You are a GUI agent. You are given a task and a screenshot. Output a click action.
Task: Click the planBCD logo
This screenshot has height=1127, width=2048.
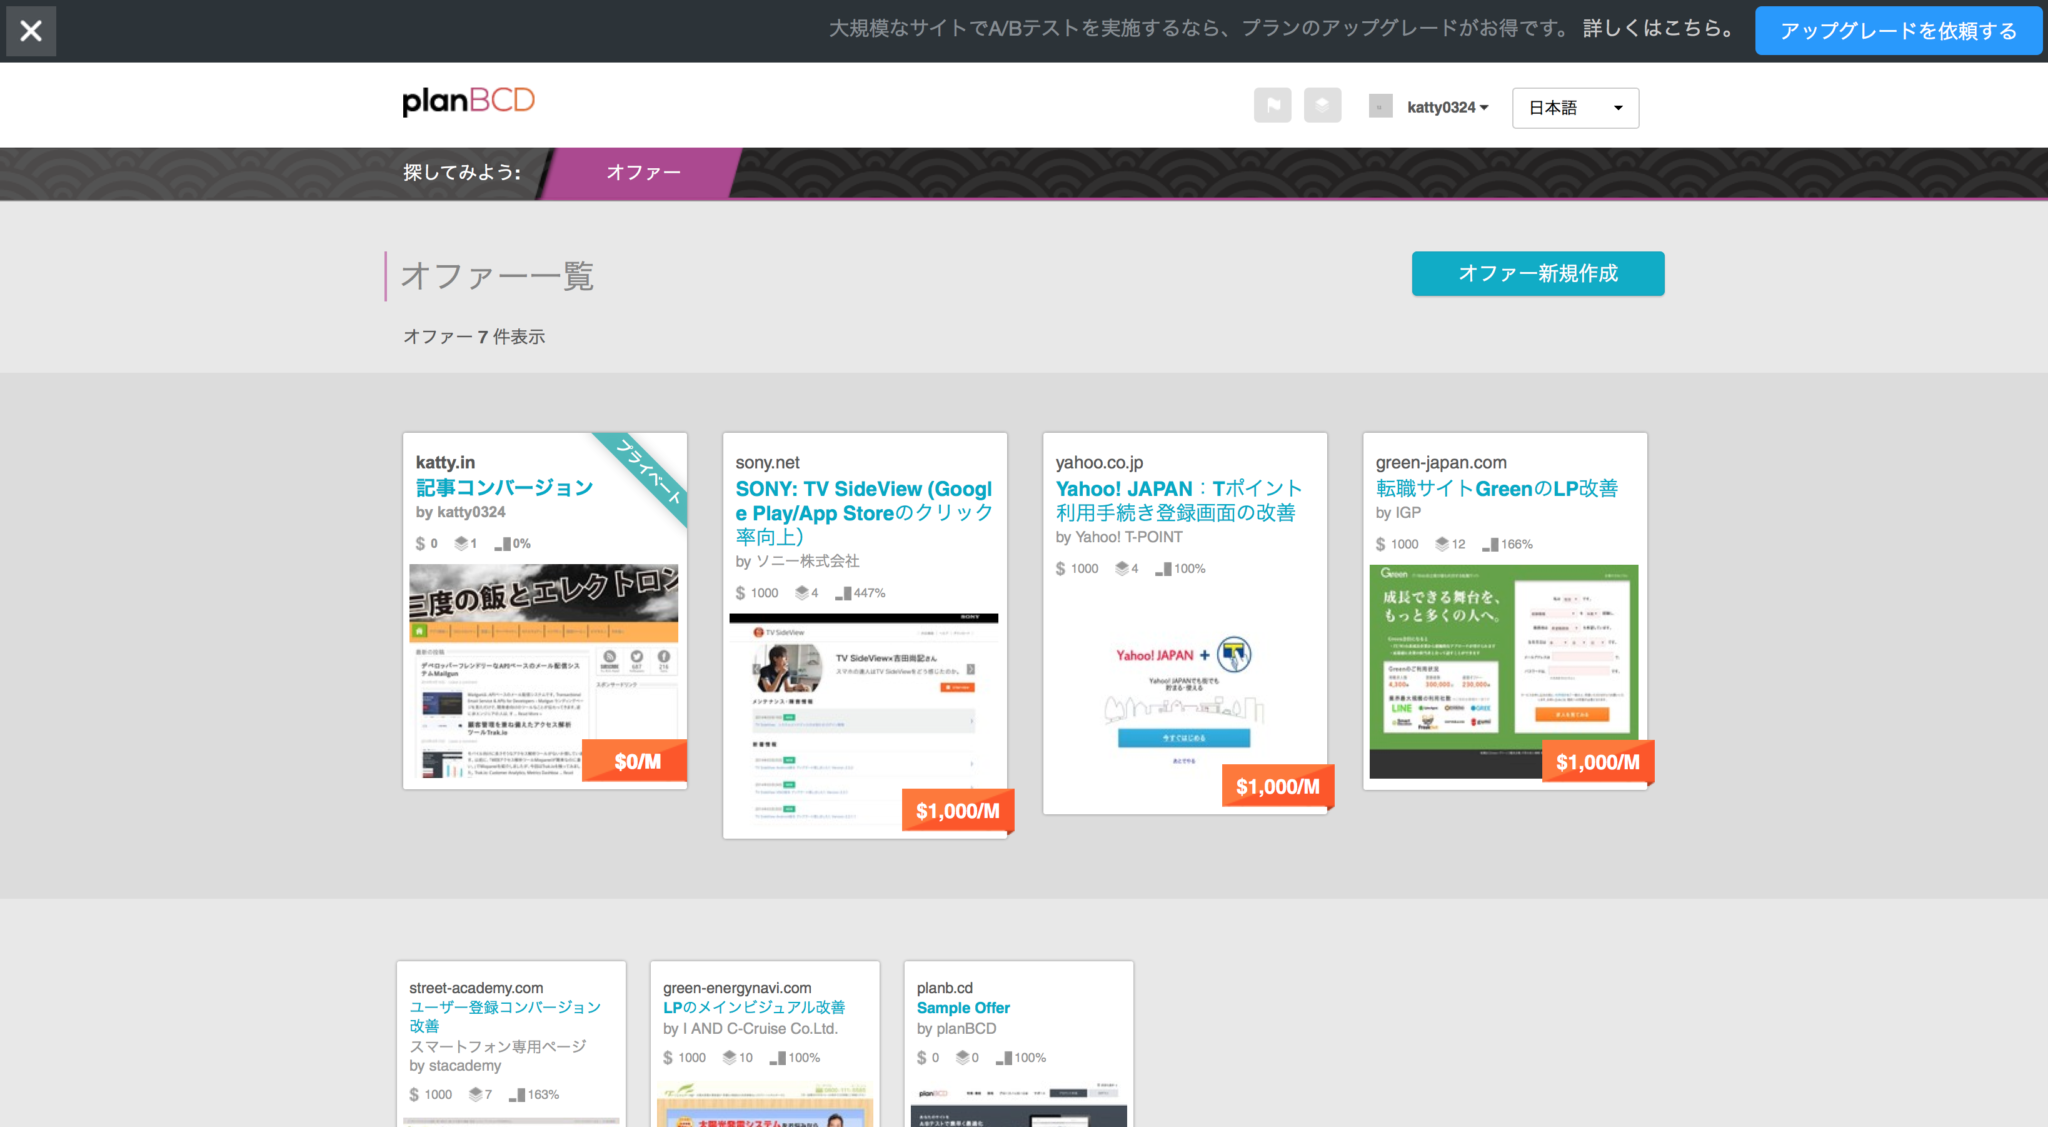pyautogui.click(x=467, y=100)
